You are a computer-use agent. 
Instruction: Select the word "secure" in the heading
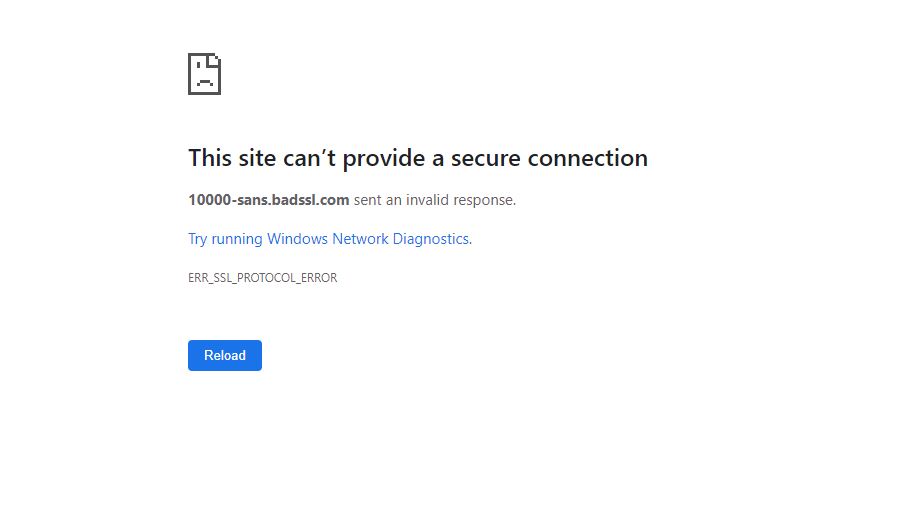point(485,158)
